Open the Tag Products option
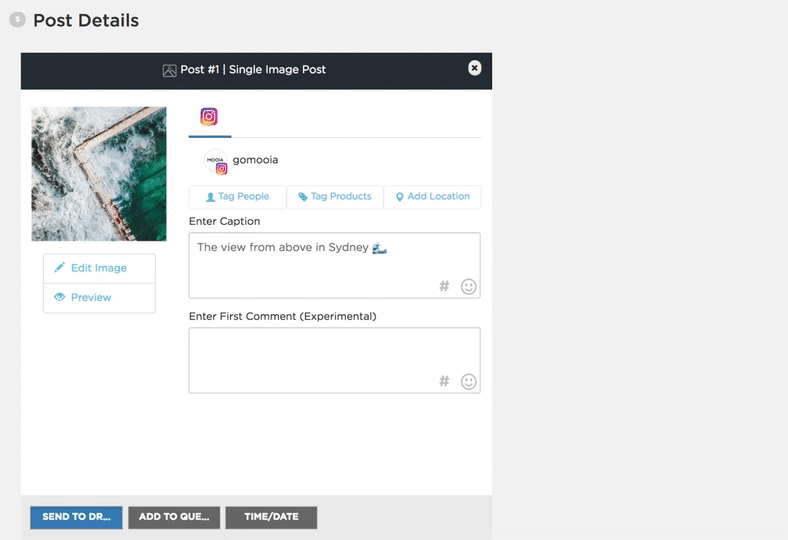788x540 pixels. tap(334, 197)
